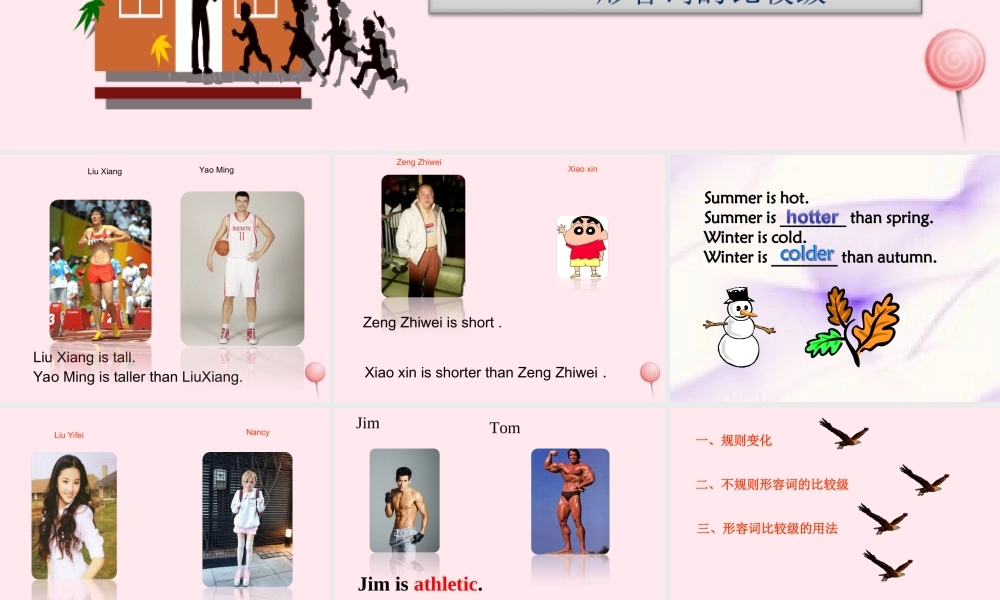Select the bodybuilder photo under Tom
This screenshot has height=600, width=1000.
coord(570,501)
